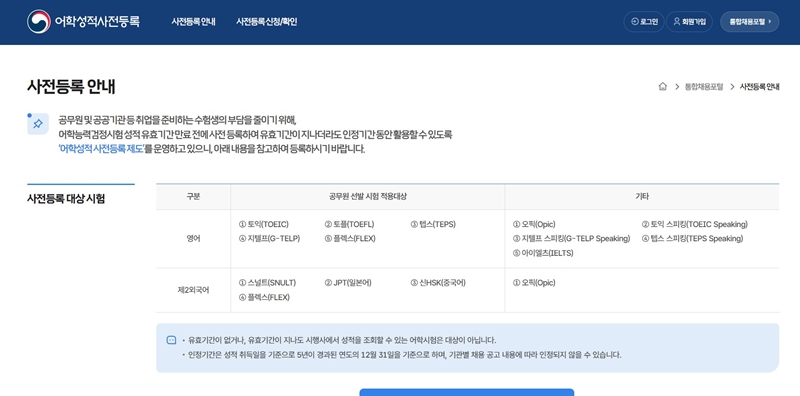Click the 로그인 arrow icon
This screenshot has width=800, height=396.
point(635,21)
